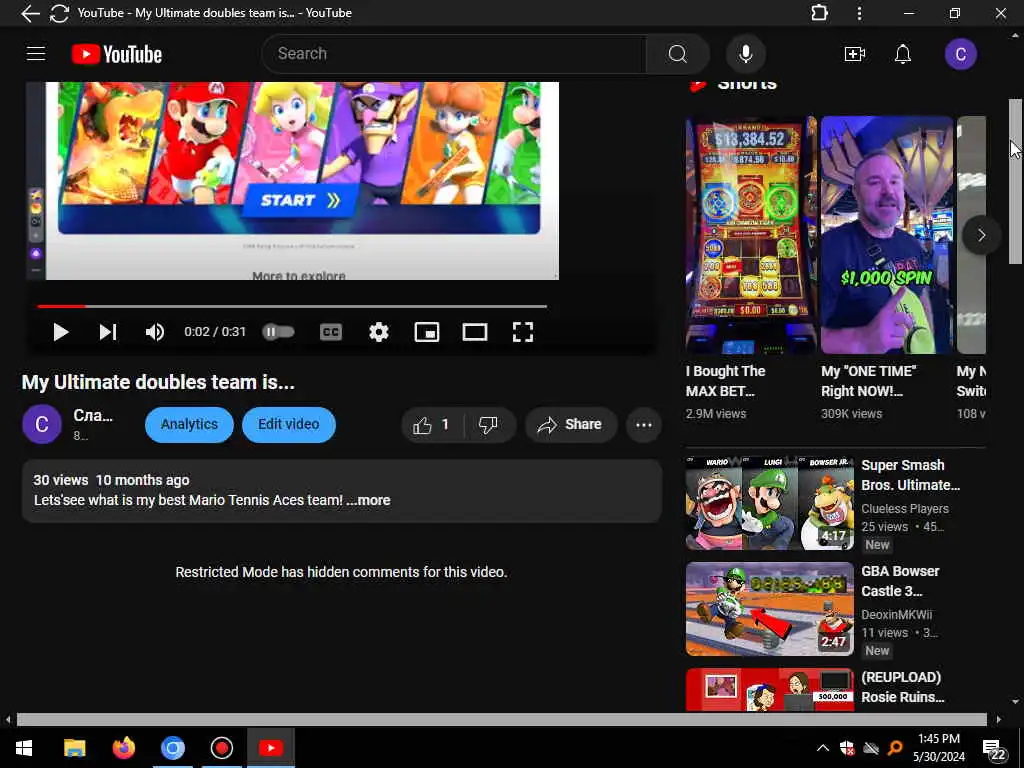Show the next Shorts with the right chevron
Screen dimensions: 1024x768
click(x=981, y=235)
